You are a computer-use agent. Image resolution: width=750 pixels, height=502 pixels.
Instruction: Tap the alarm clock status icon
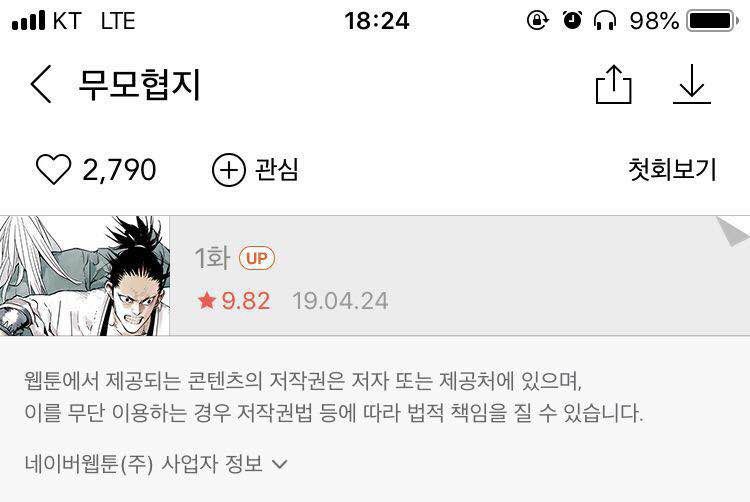[x=572, y=20]
